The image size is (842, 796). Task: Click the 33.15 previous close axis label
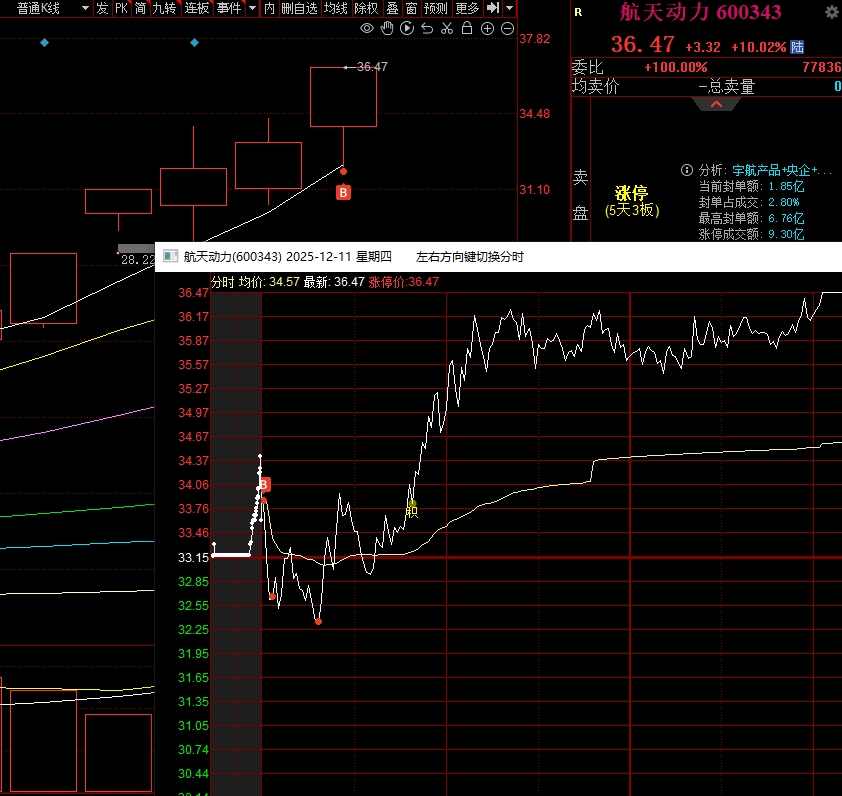click(193, 558)
